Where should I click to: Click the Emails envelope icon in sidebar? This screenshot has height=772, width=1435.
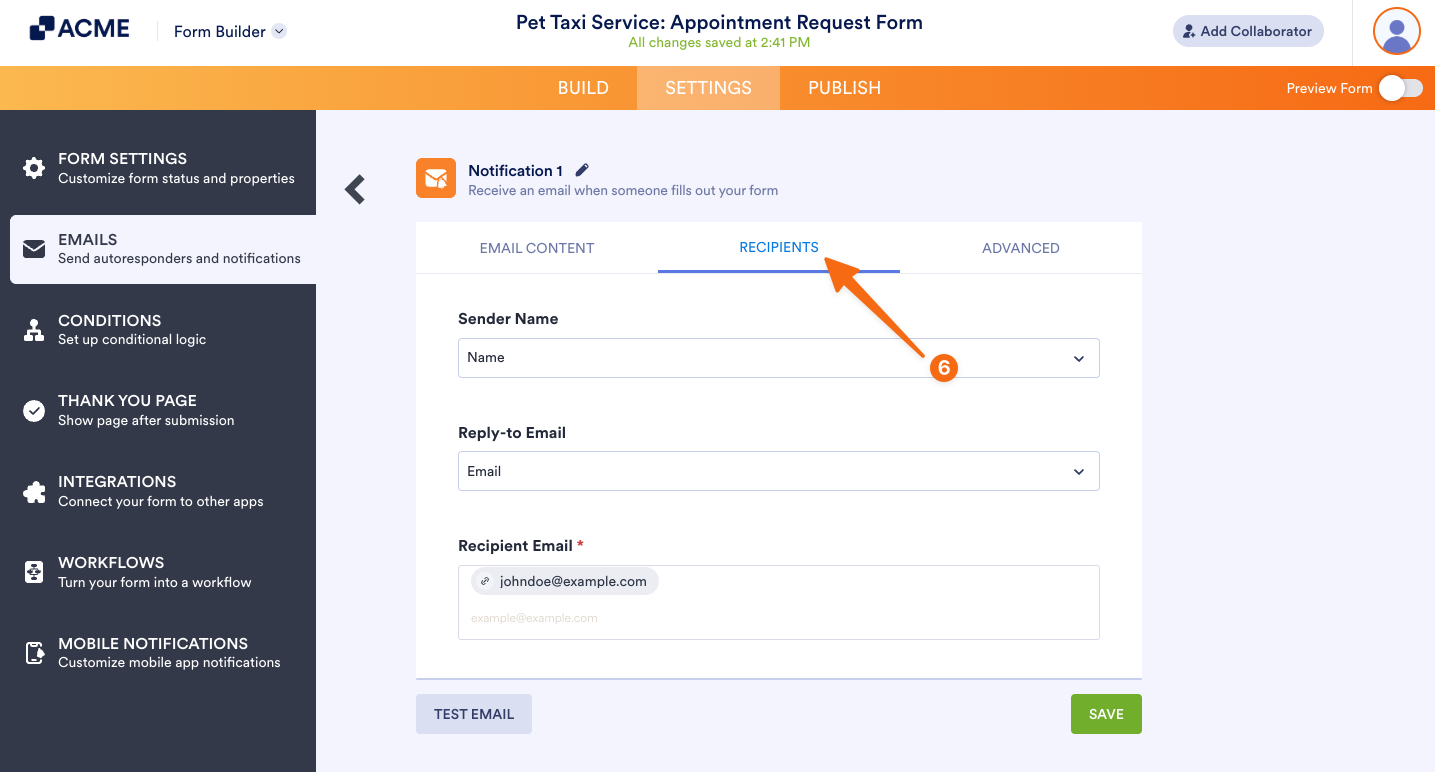[x=33, y=249]
